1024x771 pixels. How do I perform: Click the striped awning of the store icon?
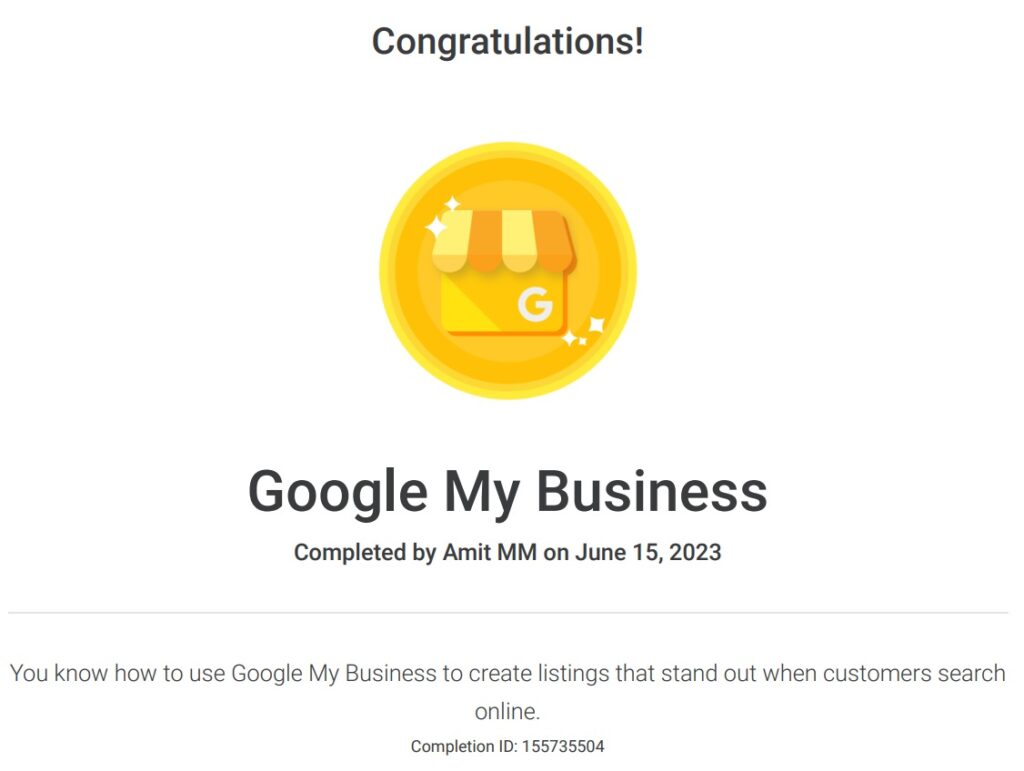(503, 240)
